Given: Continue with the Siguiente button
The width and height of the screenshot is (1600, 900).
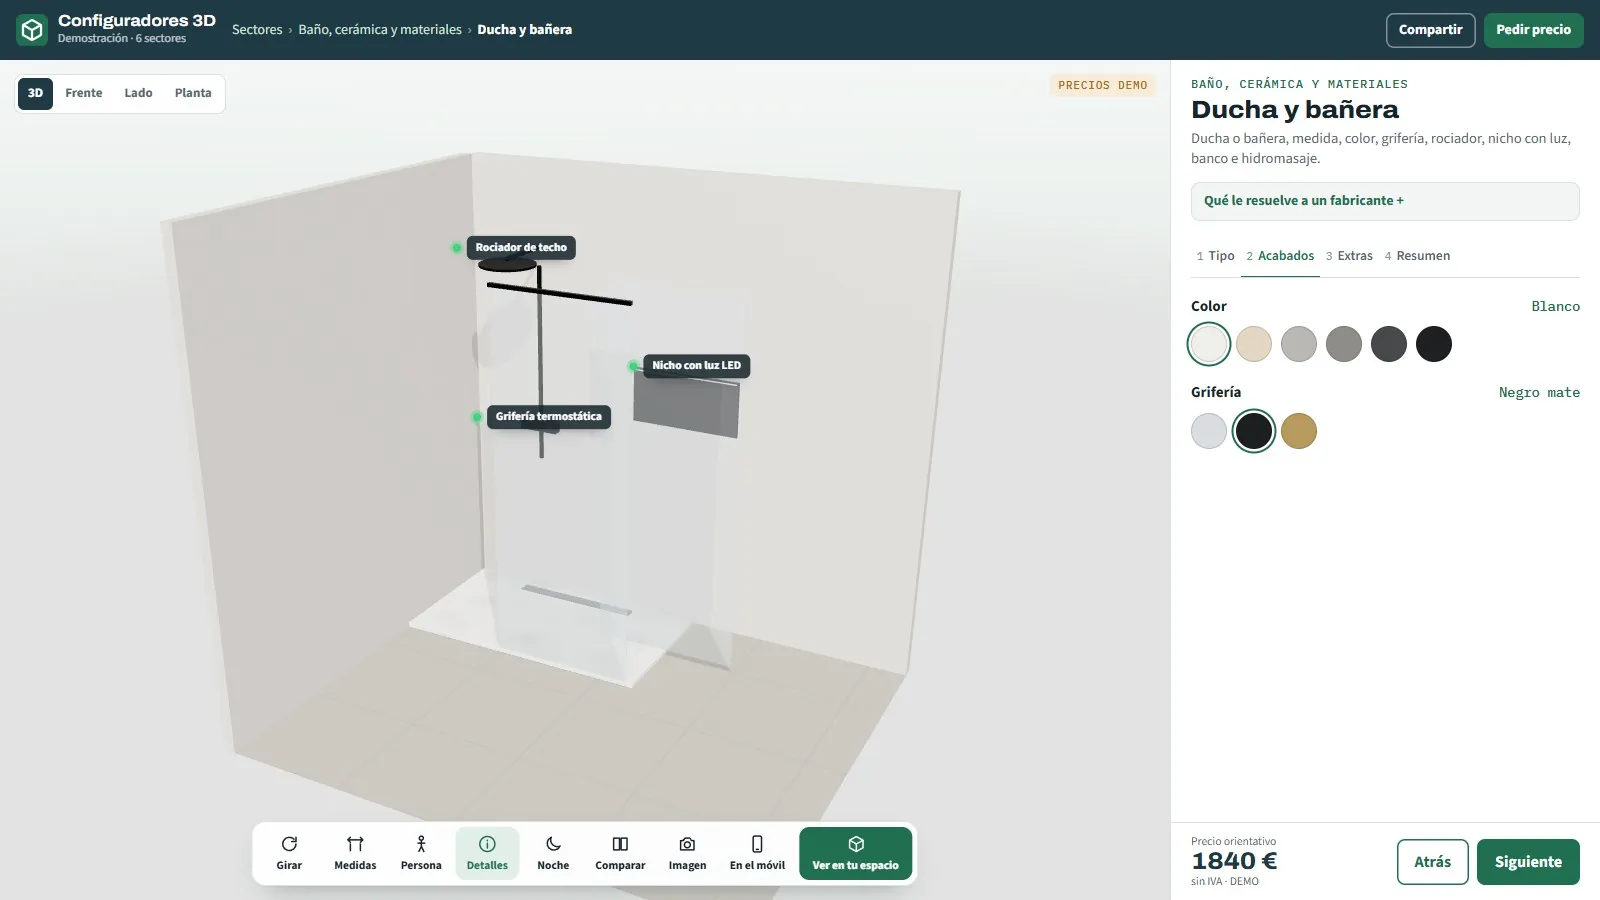Looking at the screenshot, I should [1528, 862].
